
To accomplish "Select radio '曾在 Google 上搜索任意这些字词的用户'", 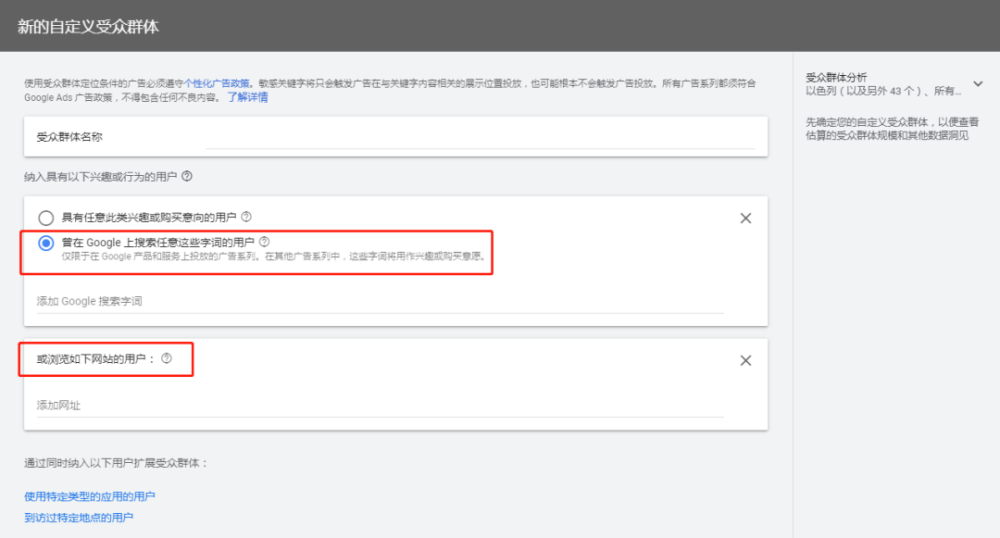I will click(46, 243).
